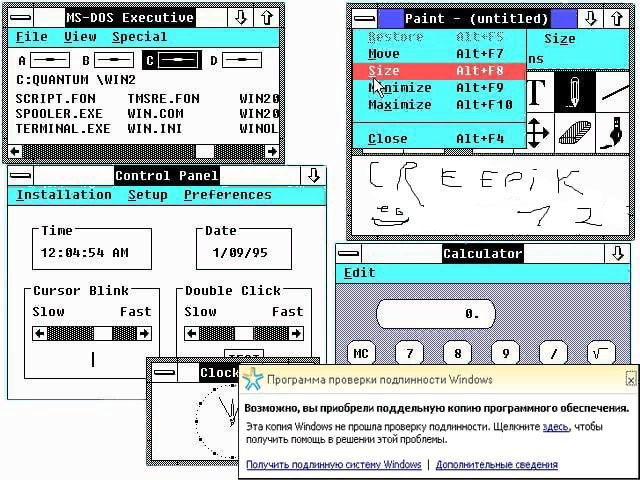The width and height of the screenshot is (640, 480).
Task: Click calculator key 7
Action: tap(409, 353)
